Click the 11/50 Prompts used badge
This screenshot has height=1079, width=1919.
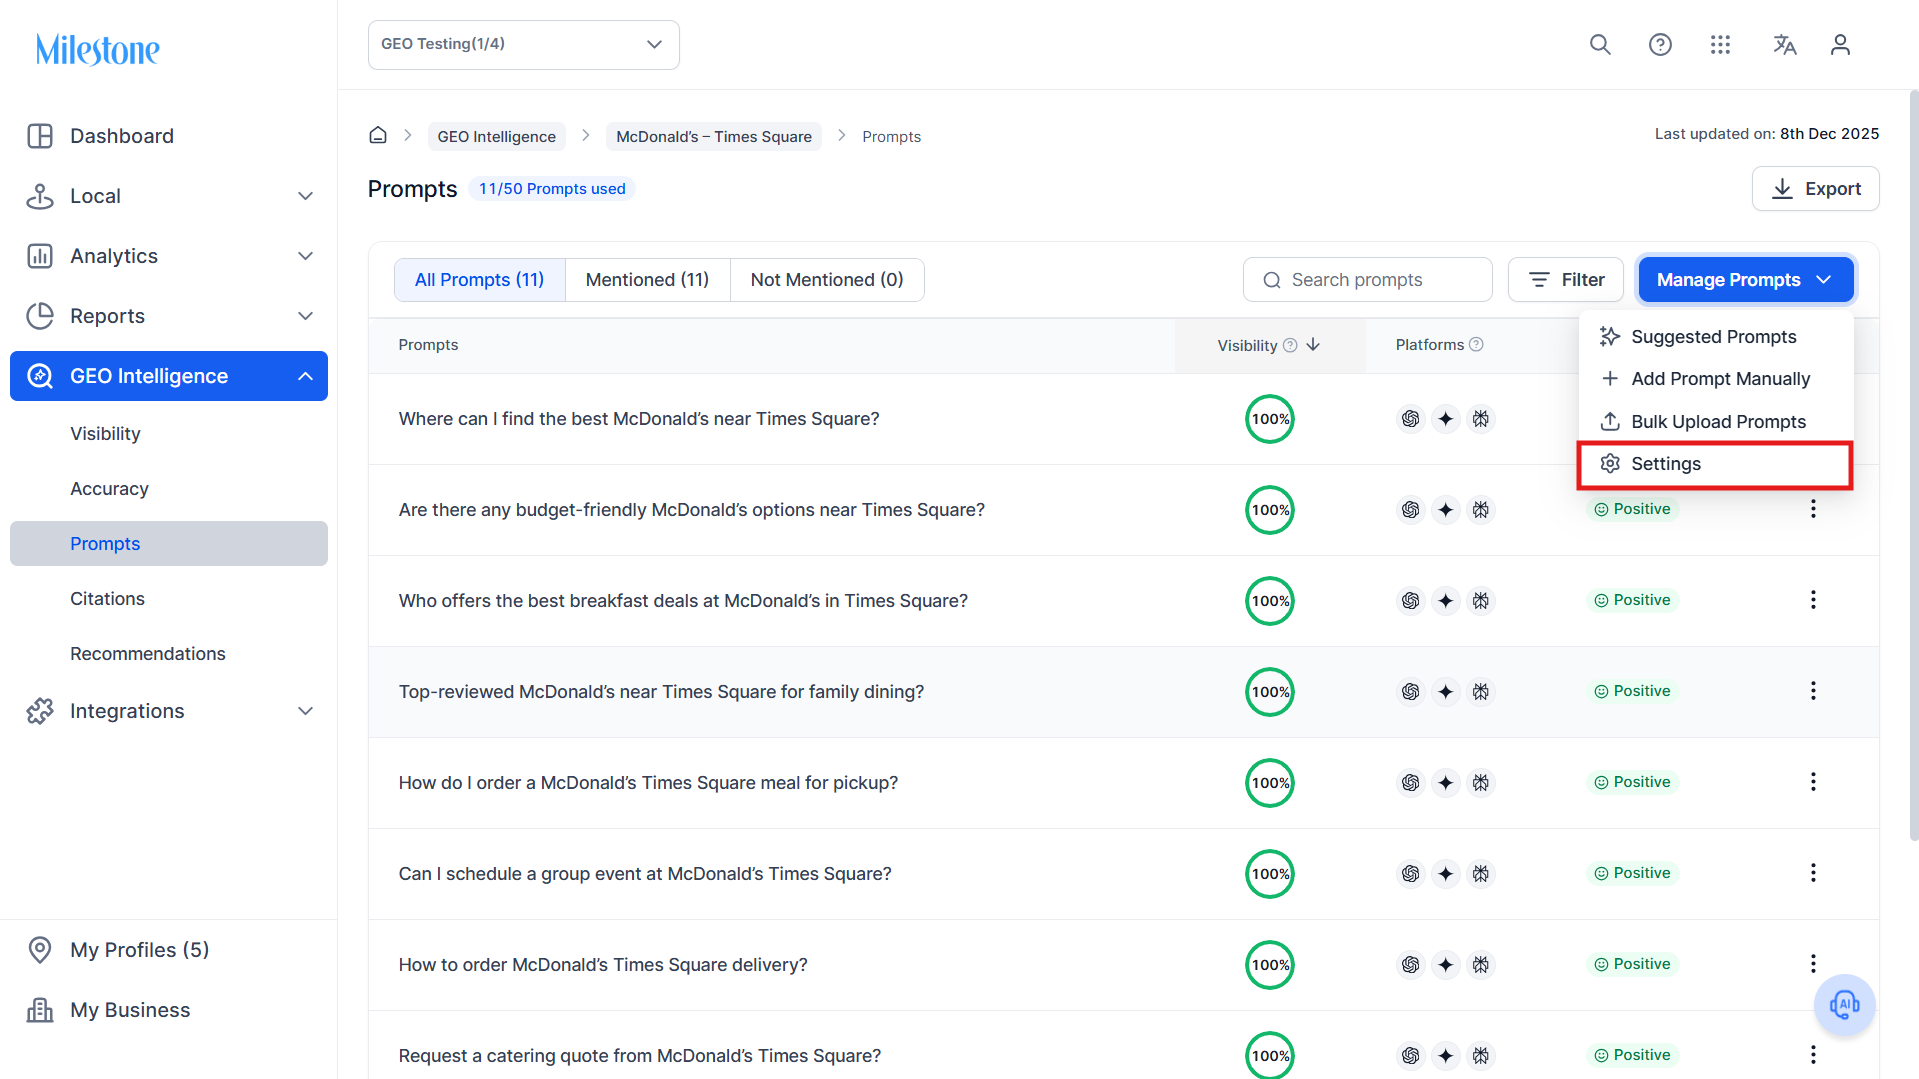coord(552,189)
